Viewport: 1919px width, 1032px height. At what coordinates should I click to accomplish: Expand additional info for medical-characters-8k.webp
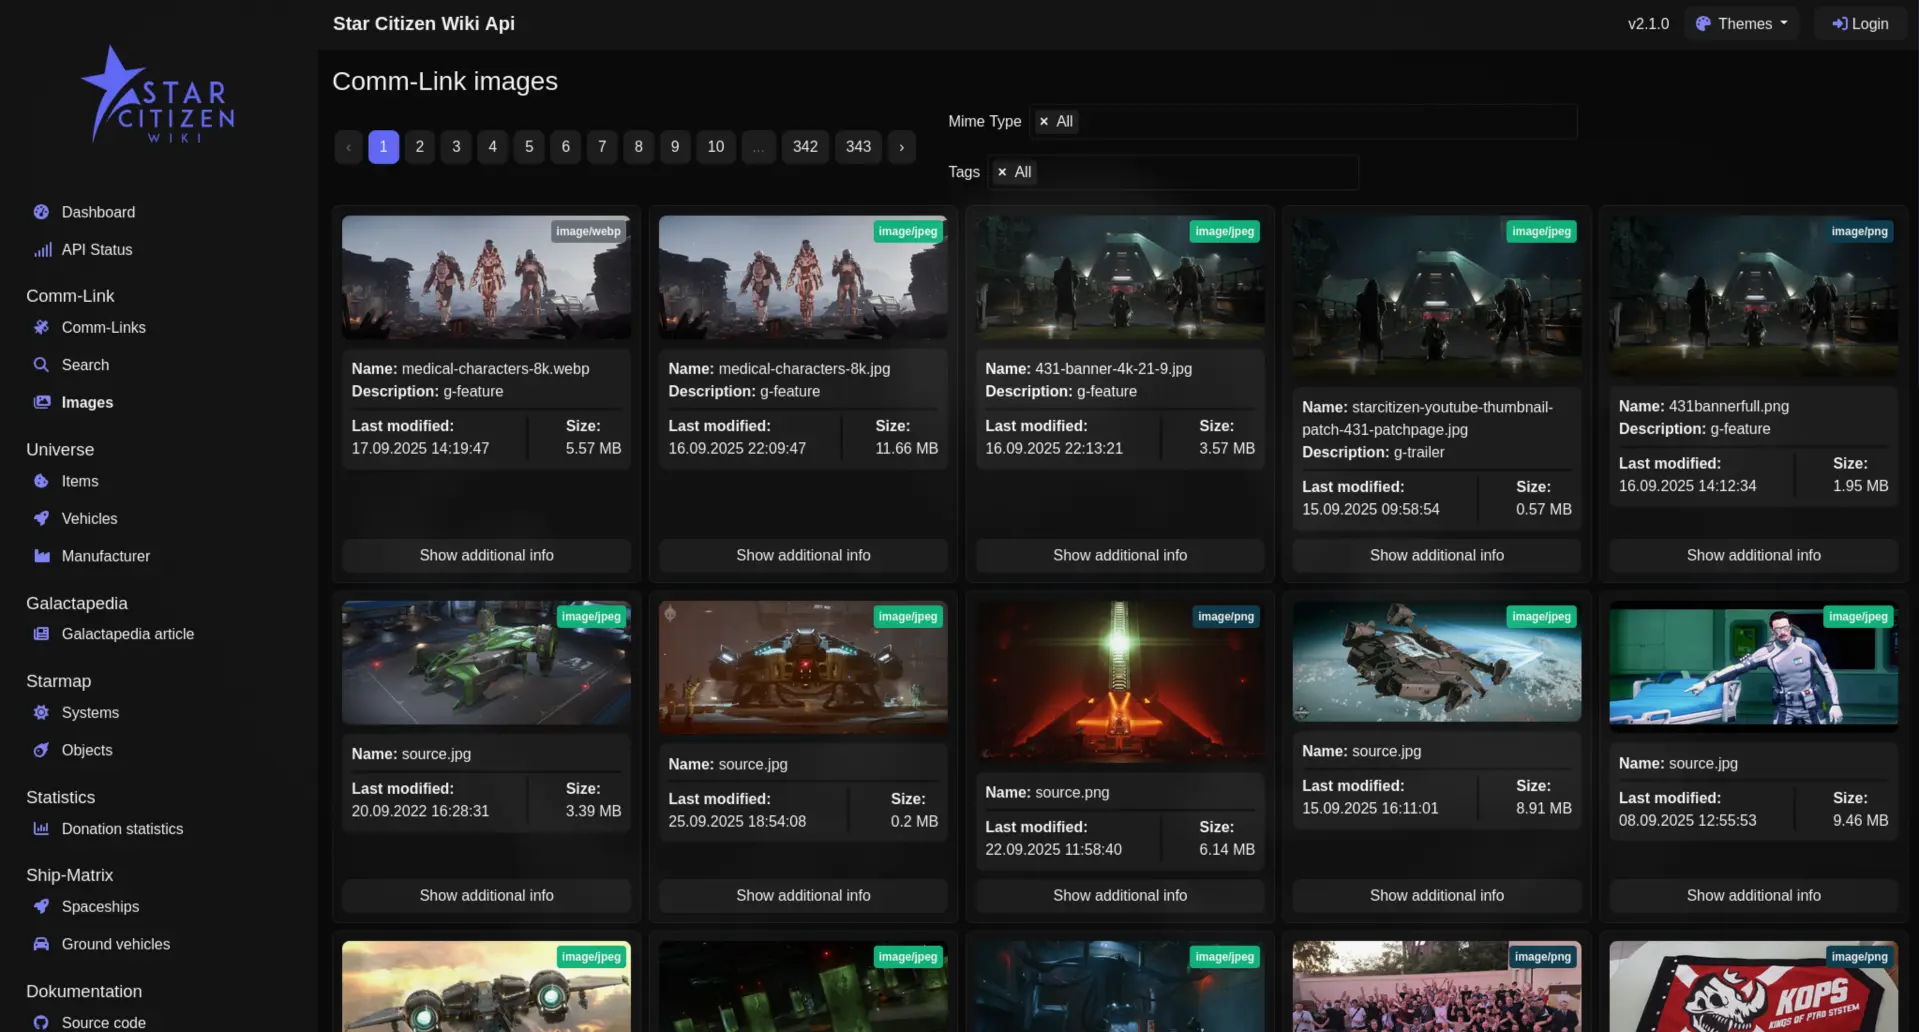coord(486,555)
